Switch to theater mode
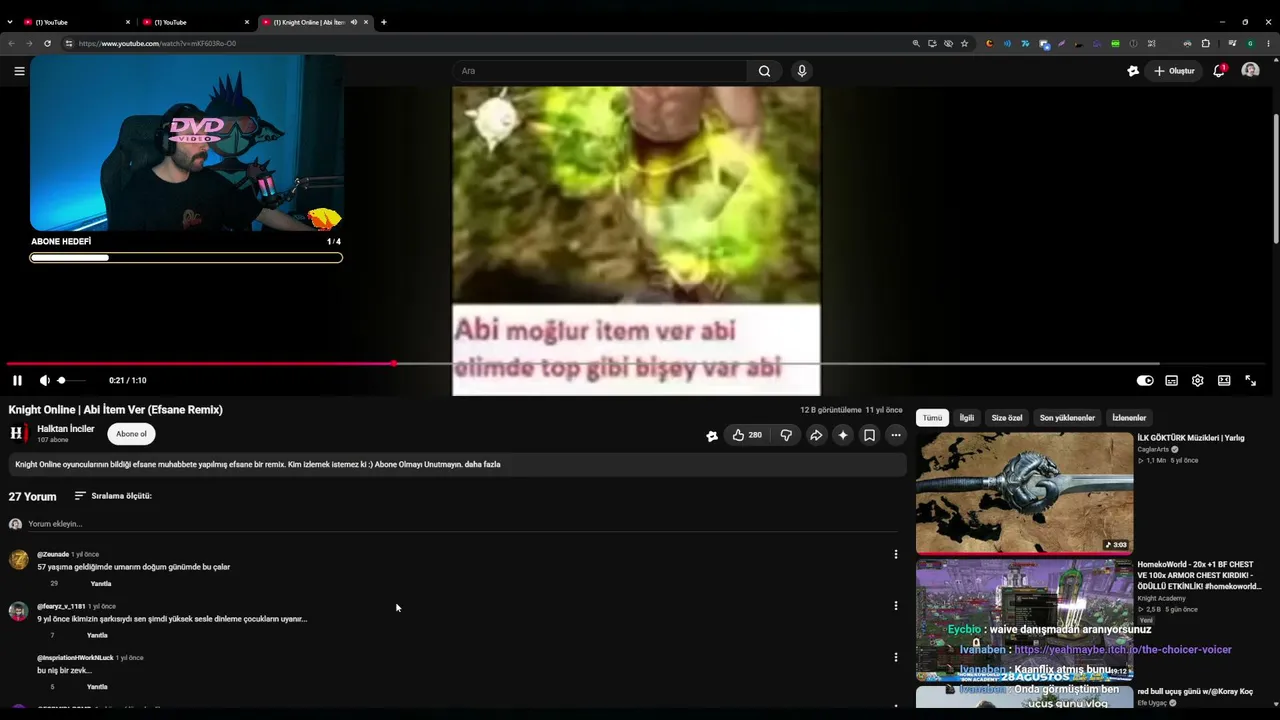 tap(1224, 380)
